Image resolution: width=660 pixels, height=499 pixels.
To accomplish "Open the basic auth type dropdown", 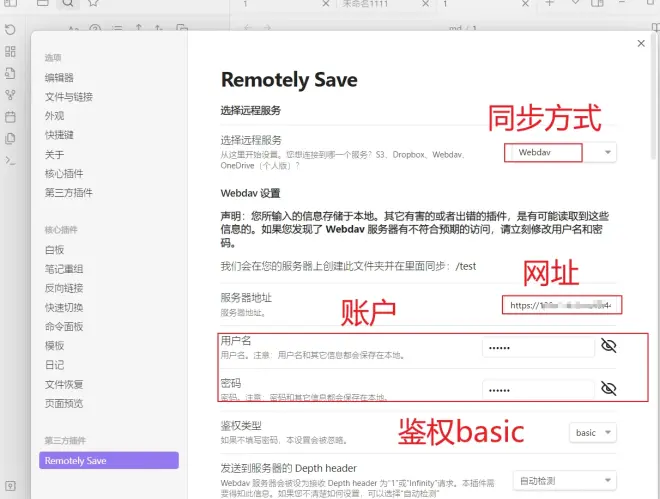I will [x=593, y=433].
